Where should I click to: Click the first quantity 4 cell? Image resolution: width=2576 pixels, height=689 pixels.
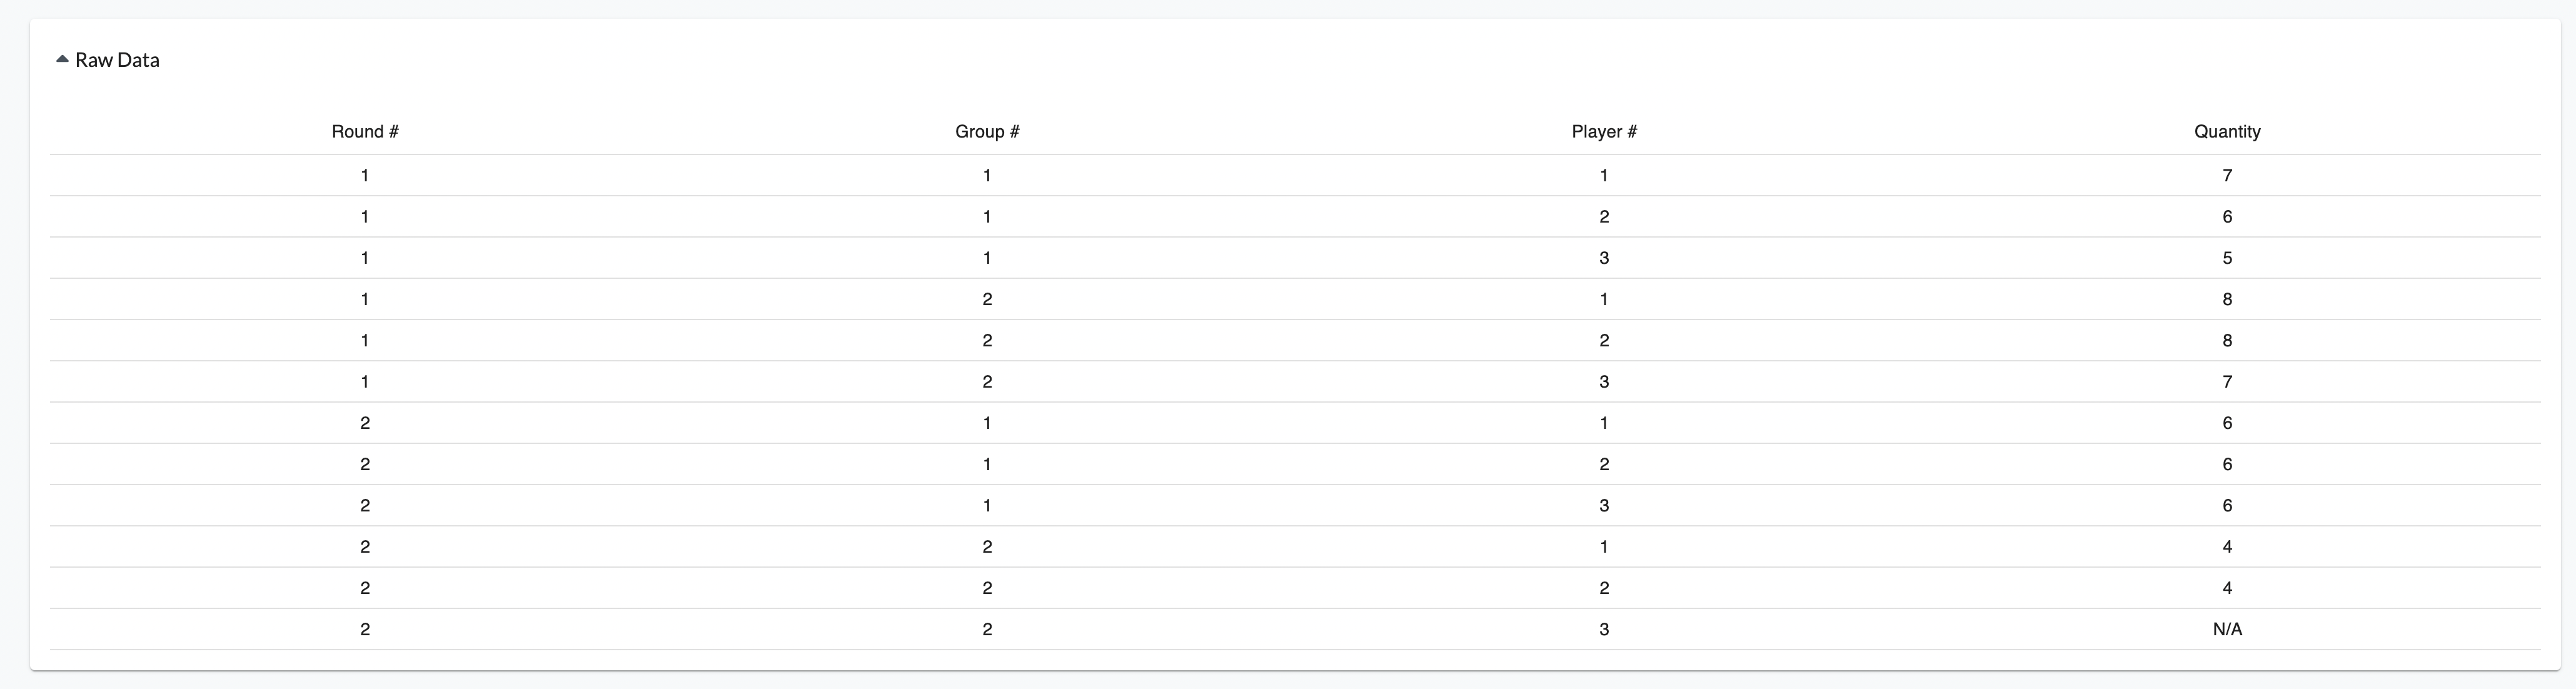click(2227, 547)
